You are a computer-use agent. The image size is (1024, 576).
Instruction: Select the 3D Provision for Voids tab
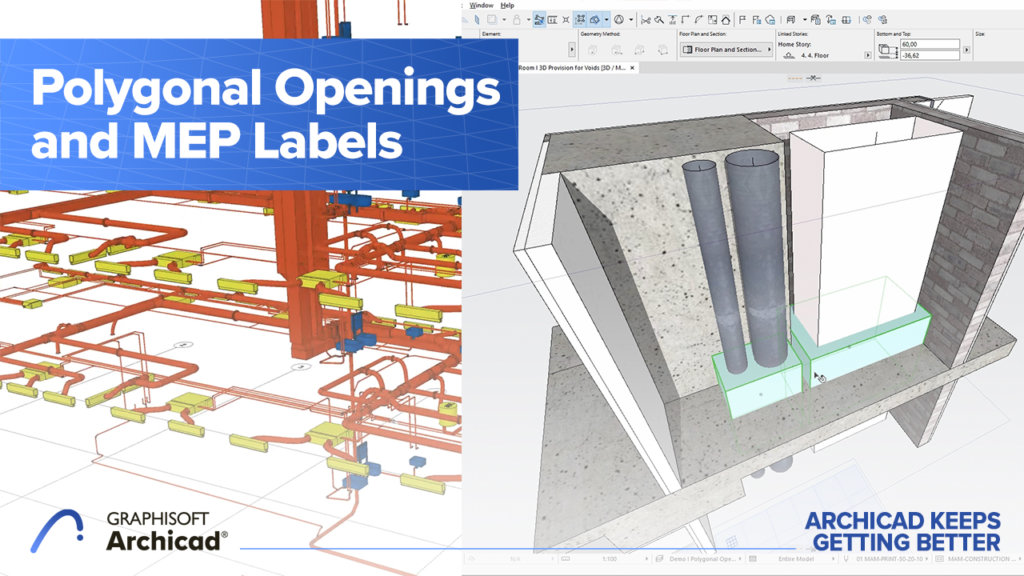click(575, 67)
